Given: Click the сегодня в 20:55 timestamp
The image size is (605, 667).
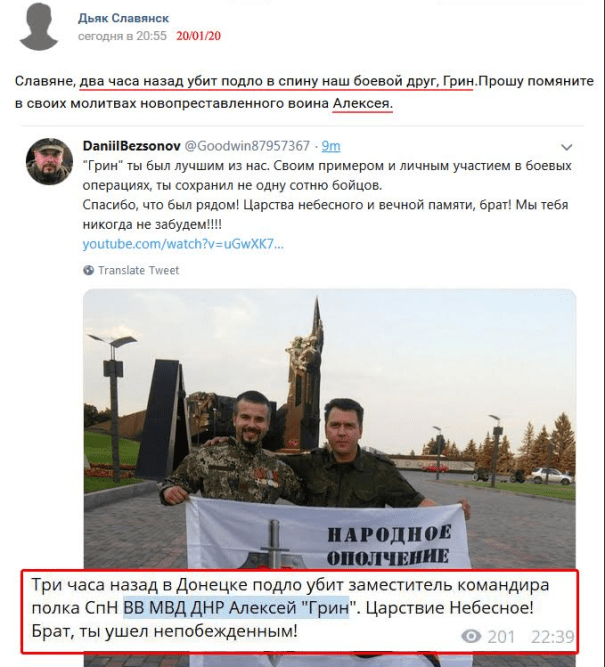Looking at the screenshot, I should pos(122,36).
